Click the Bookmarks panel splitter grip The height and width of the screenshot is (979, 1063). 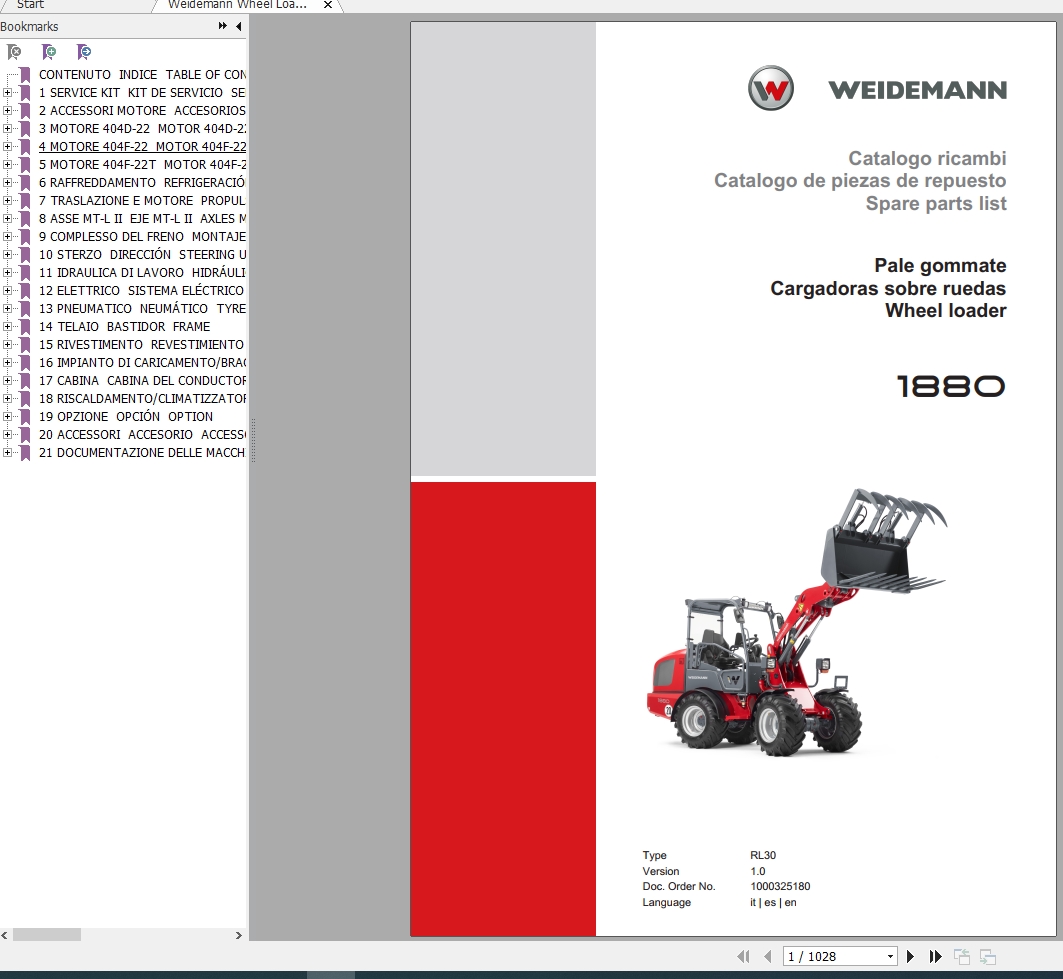pos(253,441)
